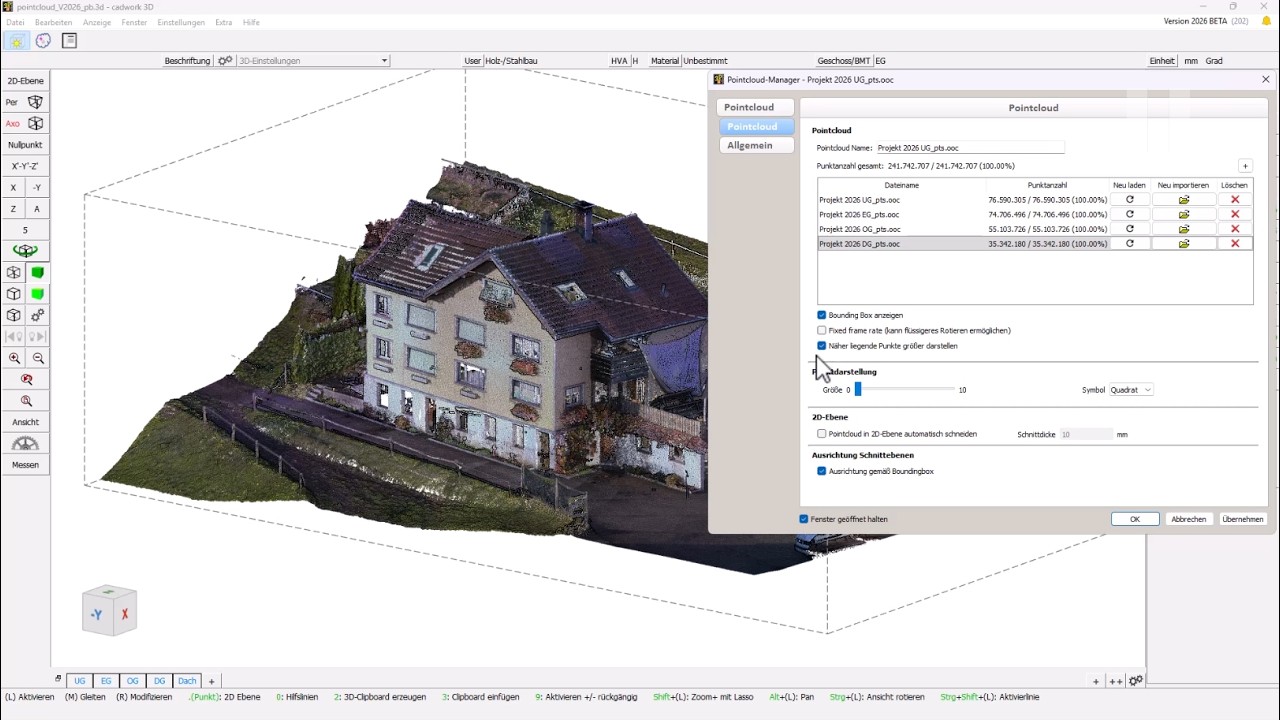Open the gear settings beside Beschriftung
The height and width of the screenshot is (720, 1280).
[225, 61]
